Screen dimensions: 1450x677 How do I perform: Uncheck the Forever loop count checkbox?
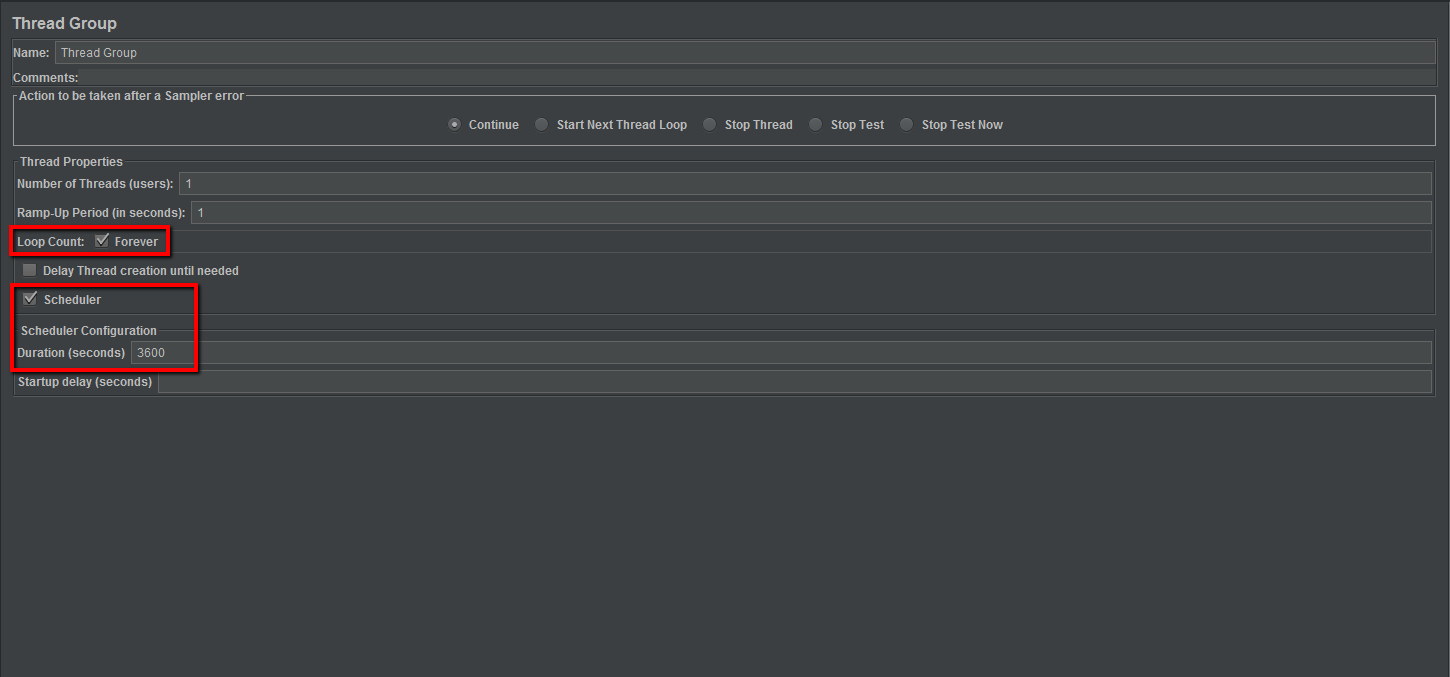[x=102, y=241]
